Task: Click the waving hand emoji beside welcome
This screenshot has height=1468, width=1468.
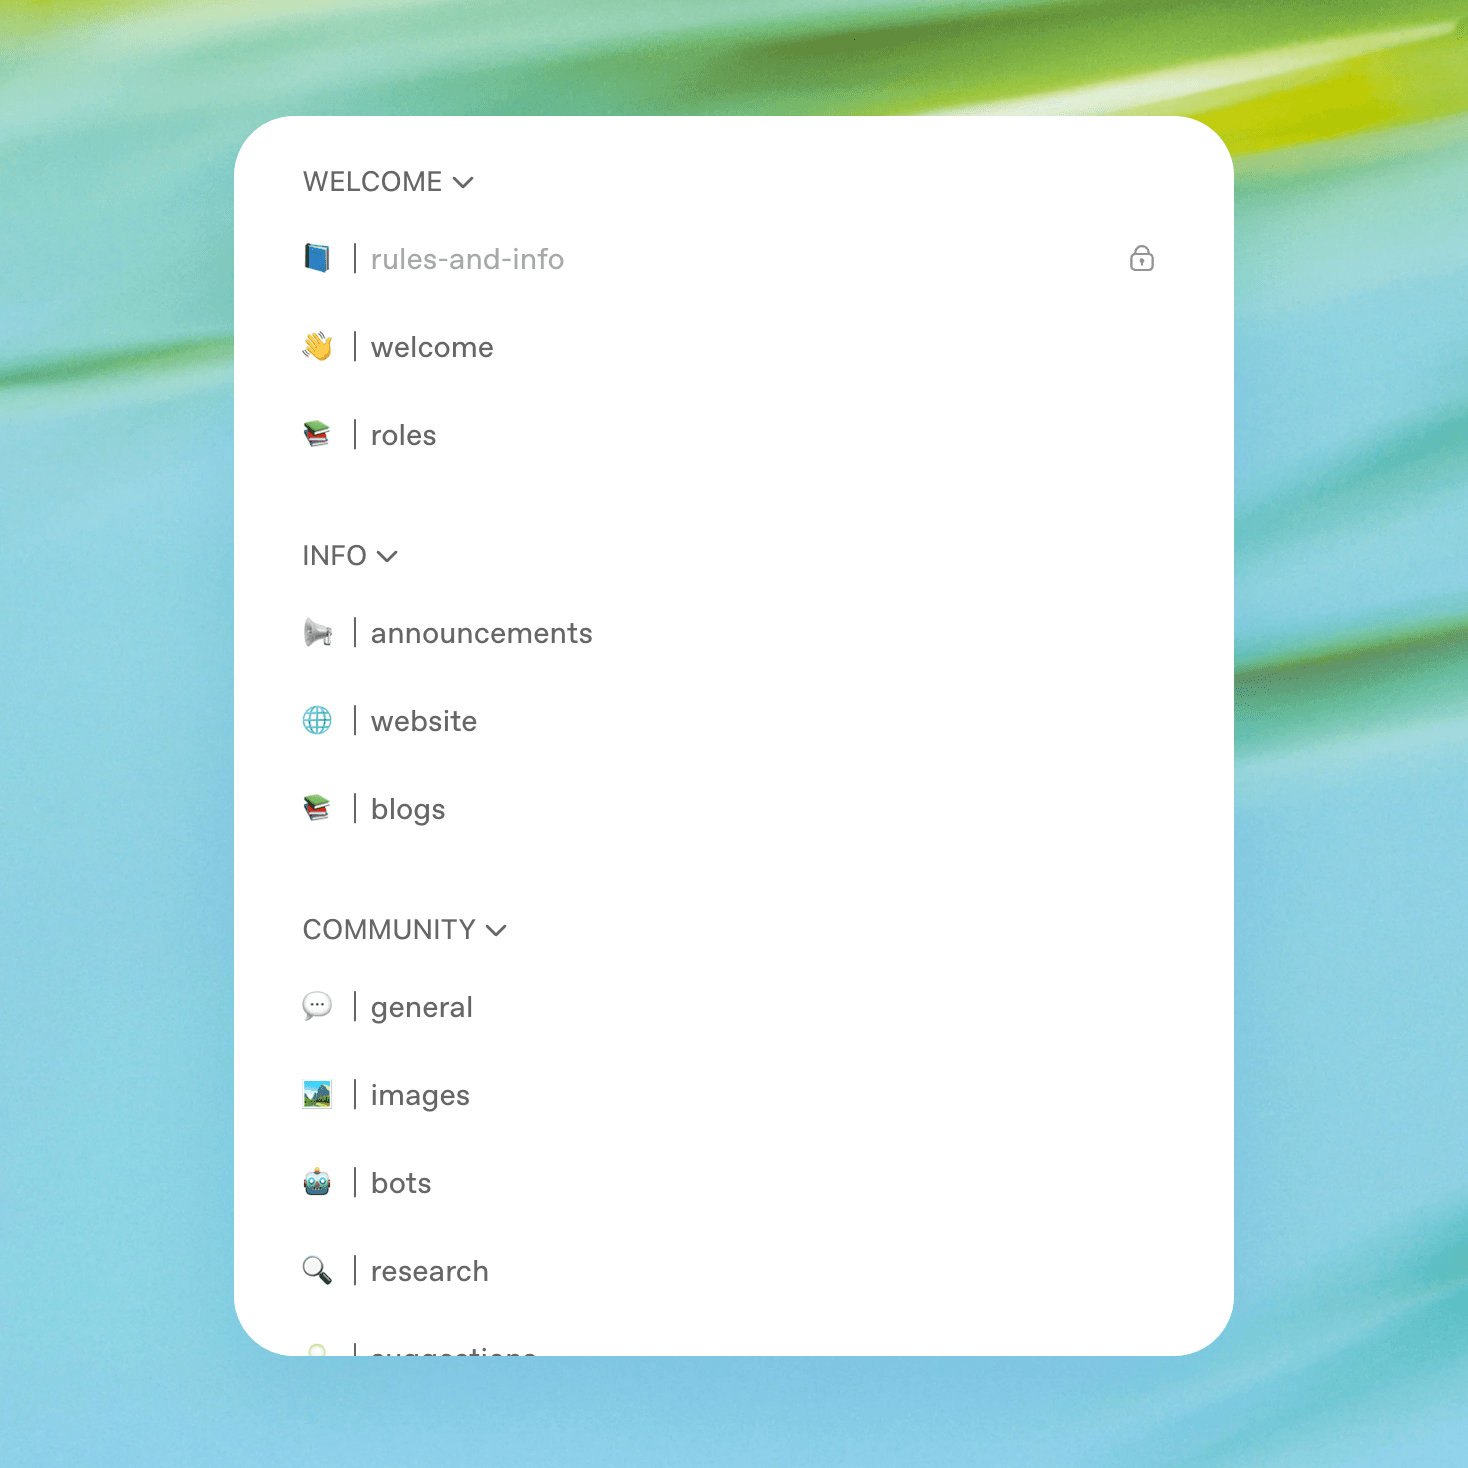Action: [317, 347]
